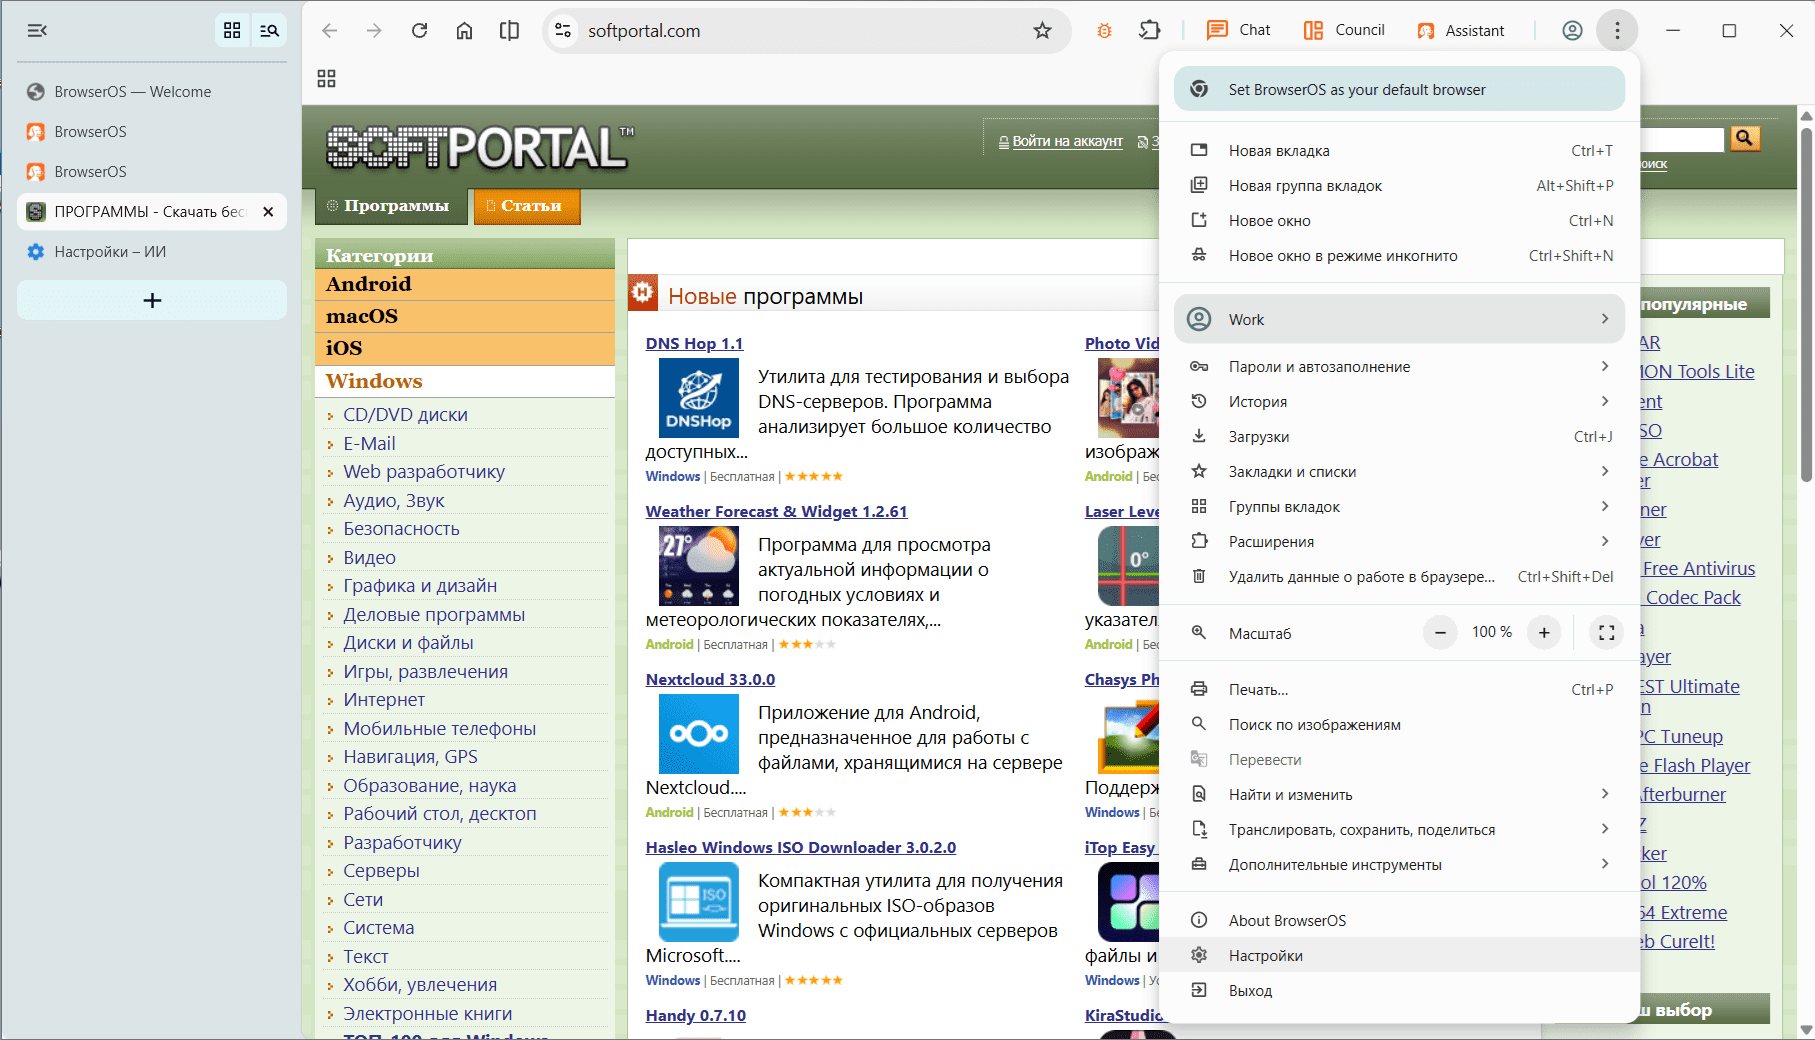
Task: Open the tab search icon in the sidebar
Action: (x=269, y=31)
